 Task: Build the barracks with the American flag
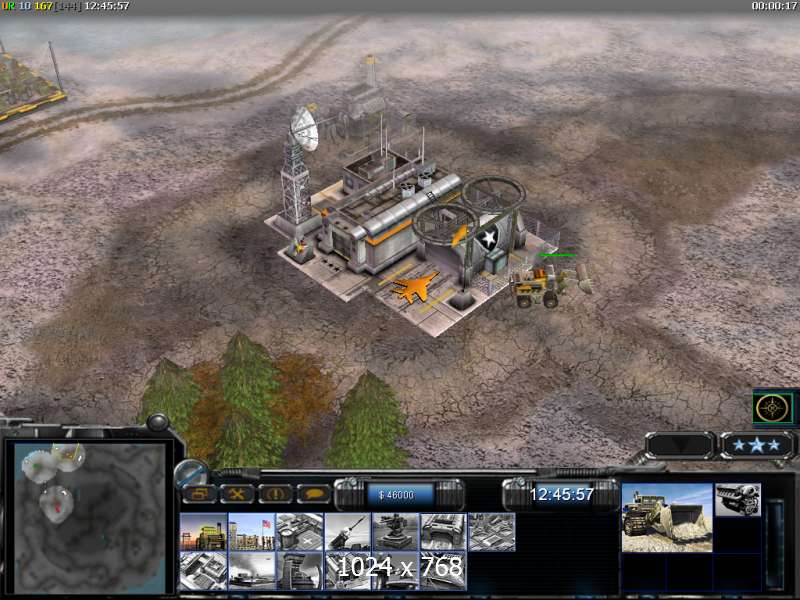tap(252, 532)
